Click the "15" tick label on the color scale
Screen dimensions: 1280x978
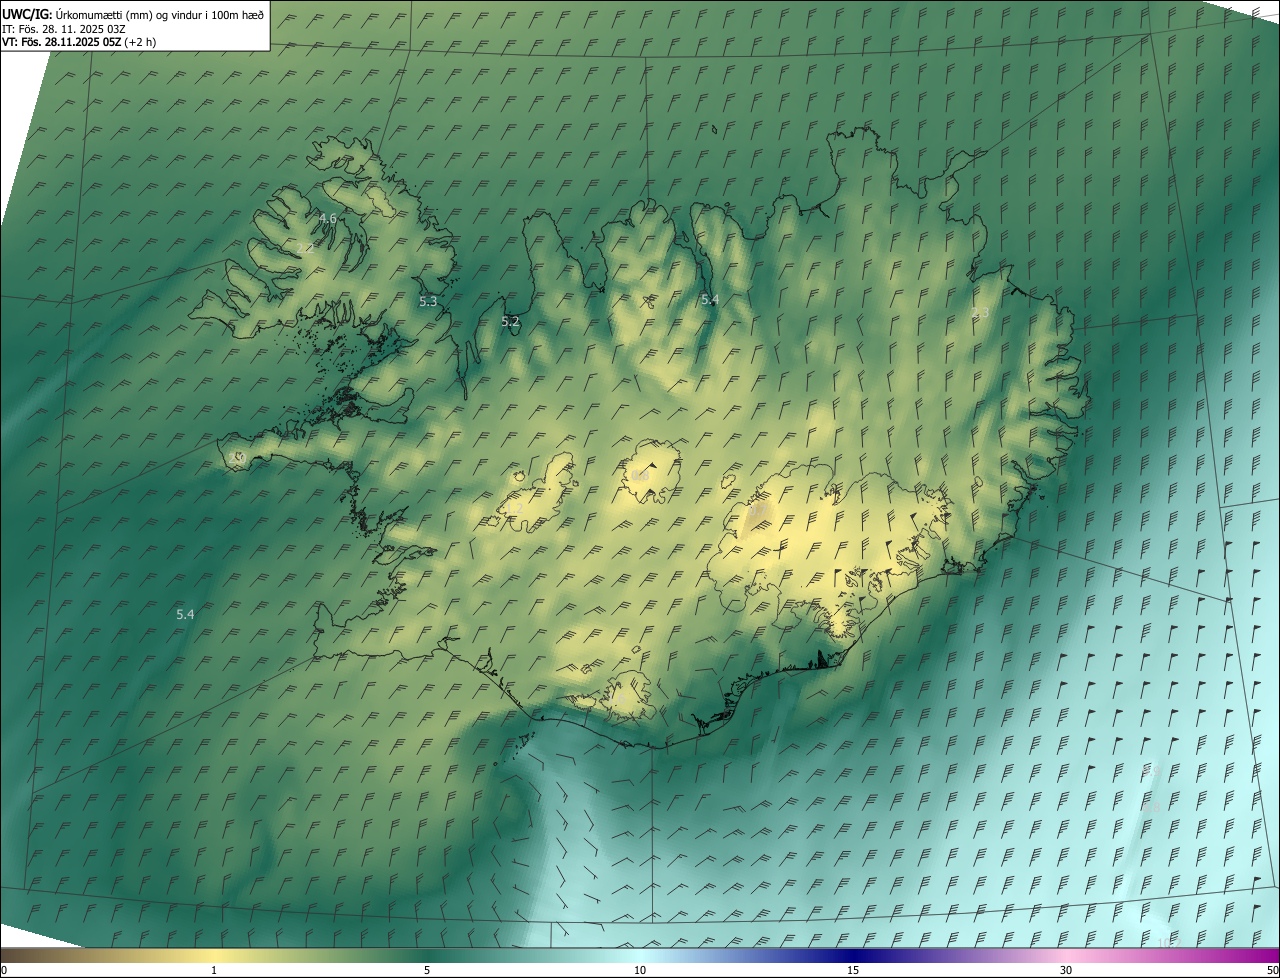coord(853,970)
